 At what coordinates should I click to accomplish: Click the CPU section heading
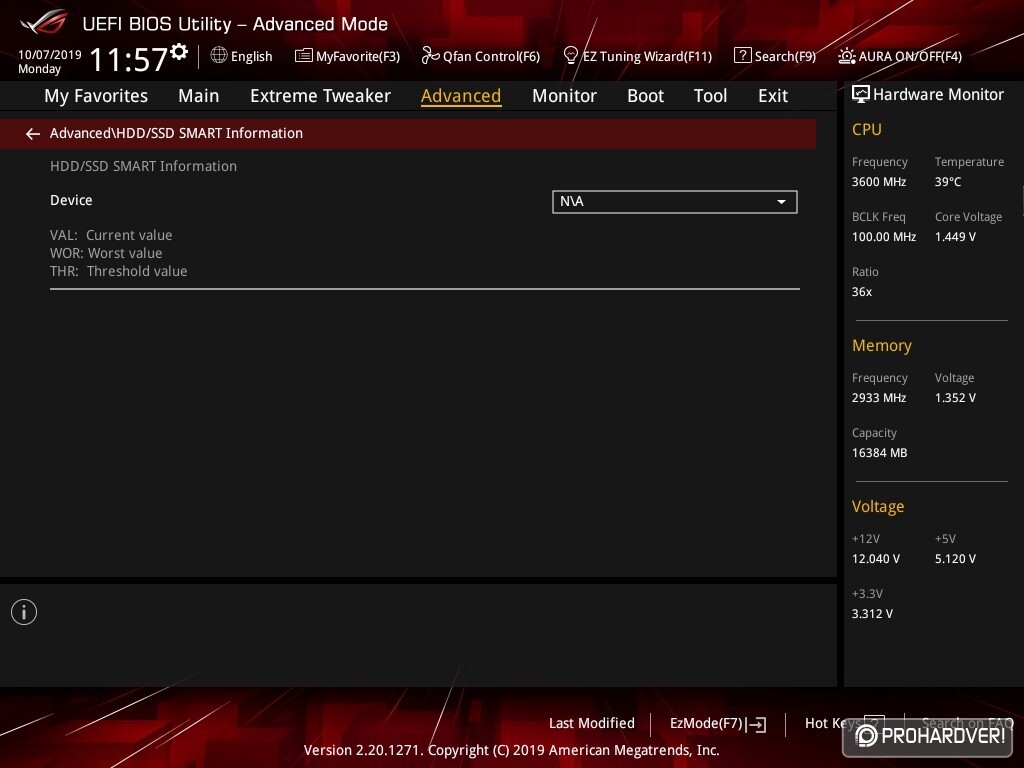click(867, 130)
